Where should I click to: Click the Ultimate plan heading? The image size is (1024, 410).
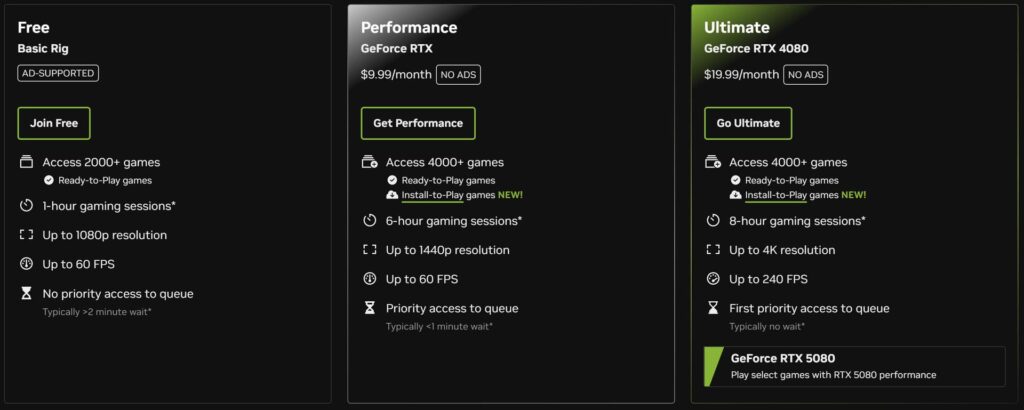click(x=736, y=27)
